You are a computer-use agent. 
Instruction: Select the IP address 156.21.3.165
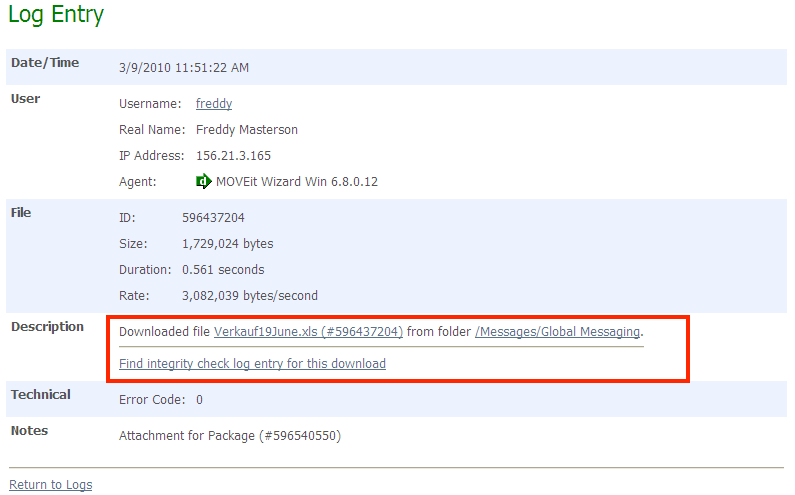point(233,156)
